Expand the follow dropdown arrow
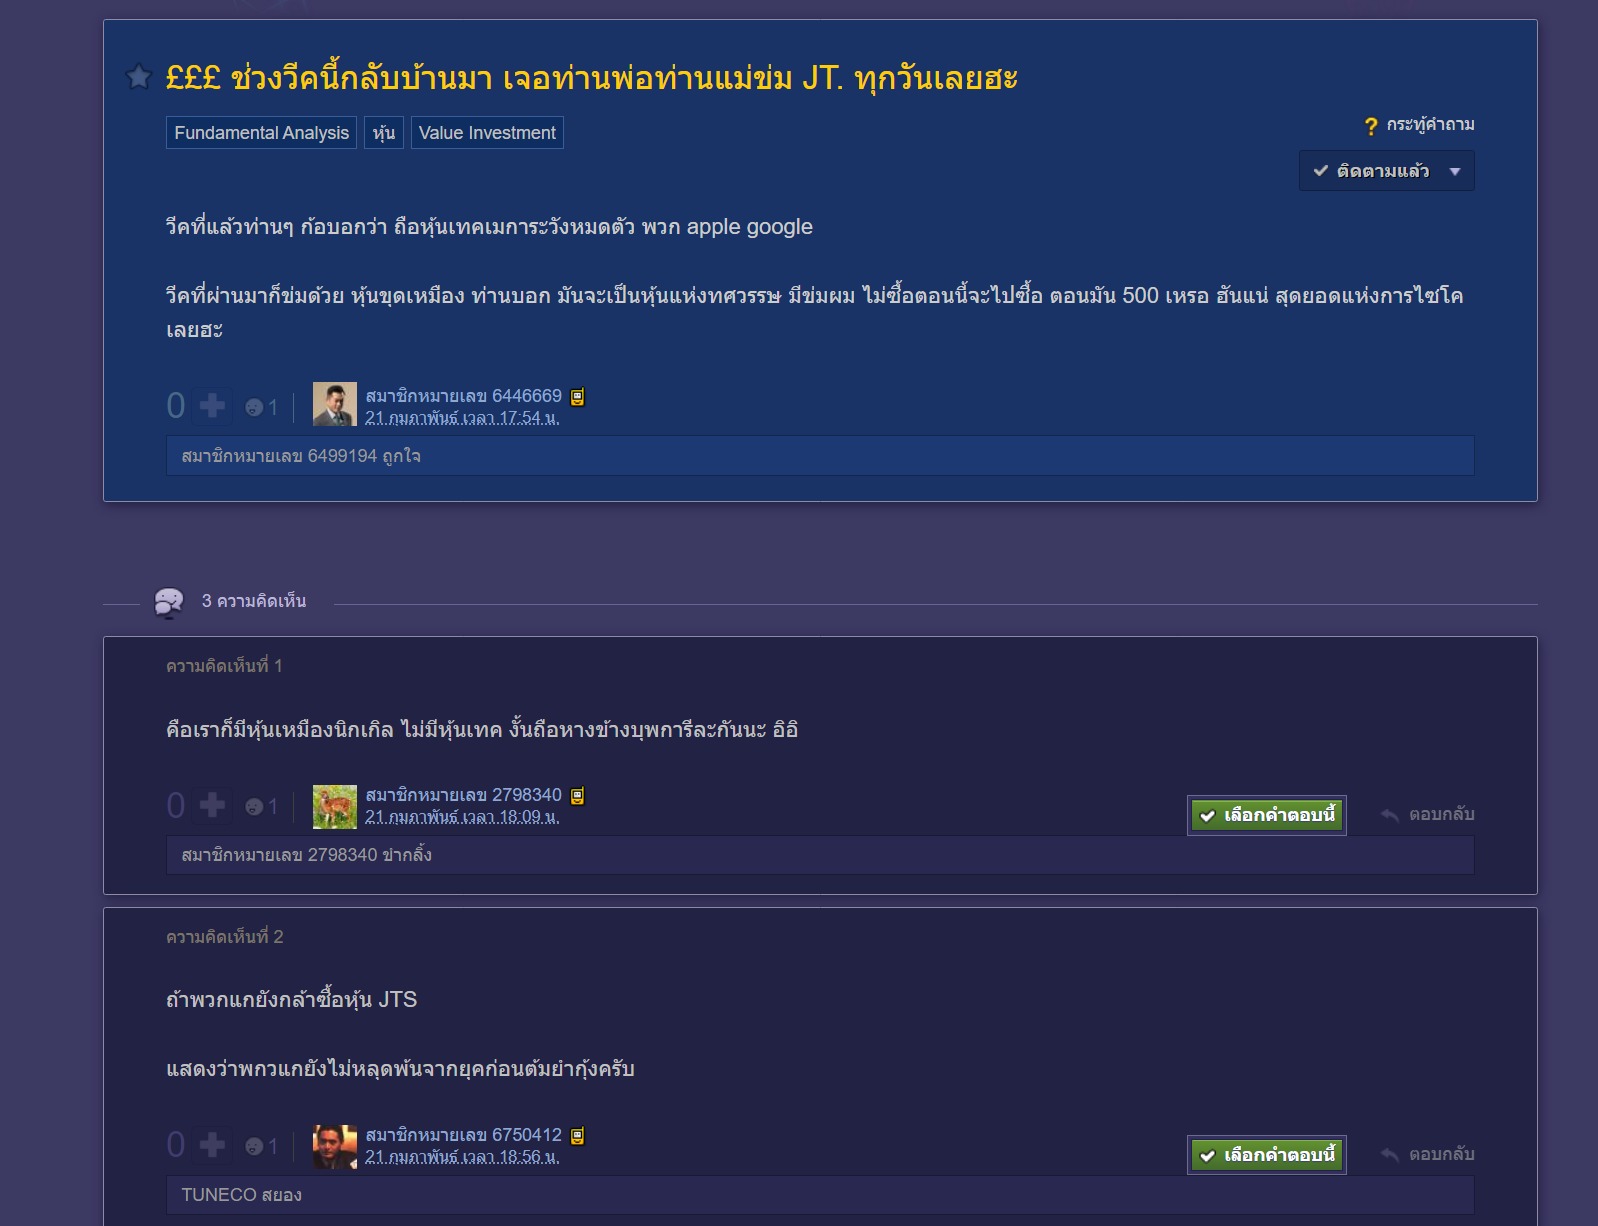This screenshot has height=1226, width=1598. tap(1455, 171)
